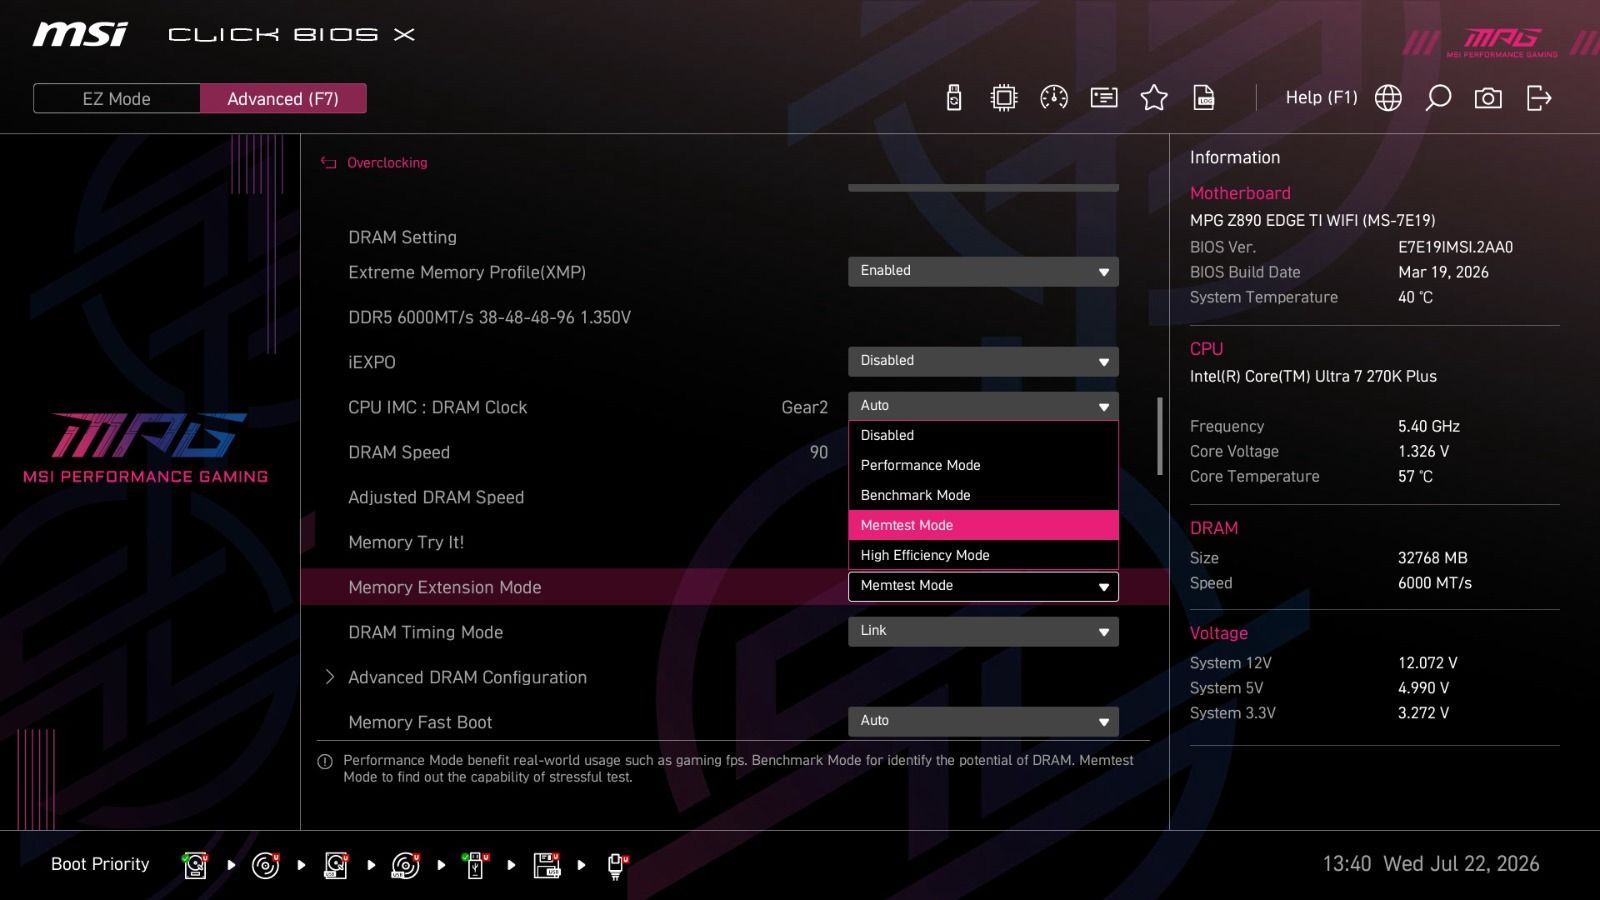Click the Boot Priority label
The width and height of the screenshot is (1600, 900).
click(100, 864)
